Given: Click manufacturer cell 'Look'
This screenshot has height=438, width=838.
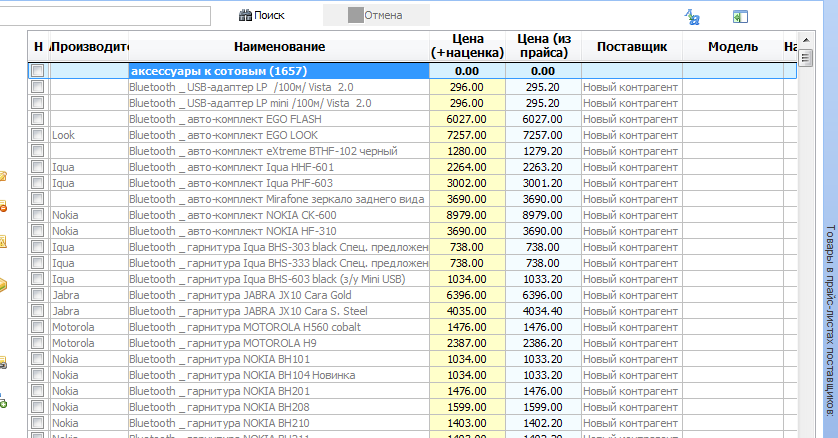Looking at the screenshot, I should pyautogui.click(x=89, y=135).
